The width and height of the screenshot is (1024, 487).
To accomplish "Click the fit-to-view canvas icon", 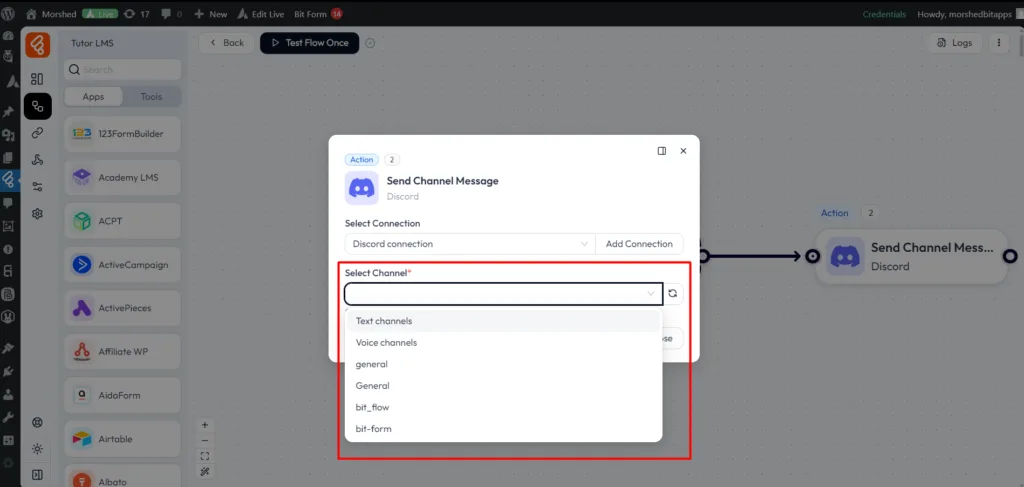I will coord(205,456).
